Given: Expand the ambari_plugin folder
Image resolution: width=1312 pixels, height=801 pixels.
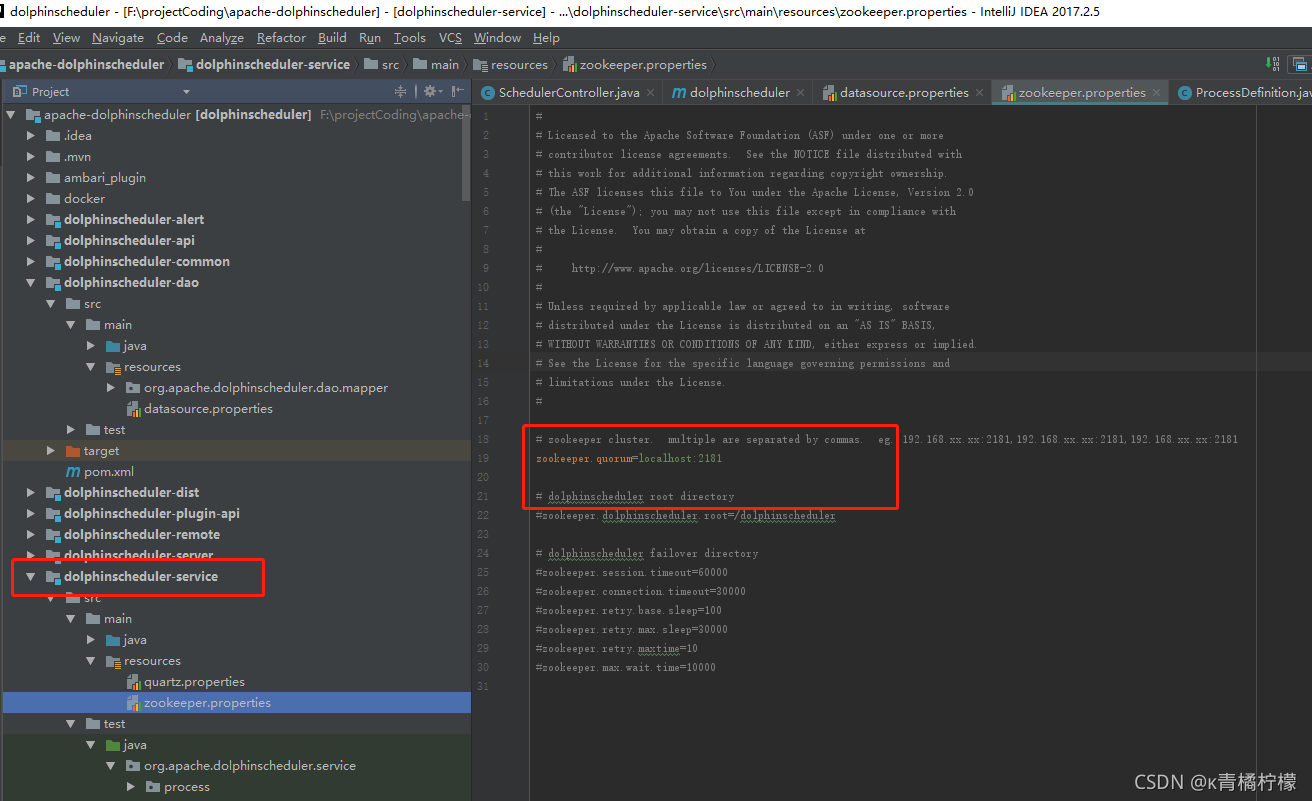Looking at the screenshot, I should (x=31, y=177).
